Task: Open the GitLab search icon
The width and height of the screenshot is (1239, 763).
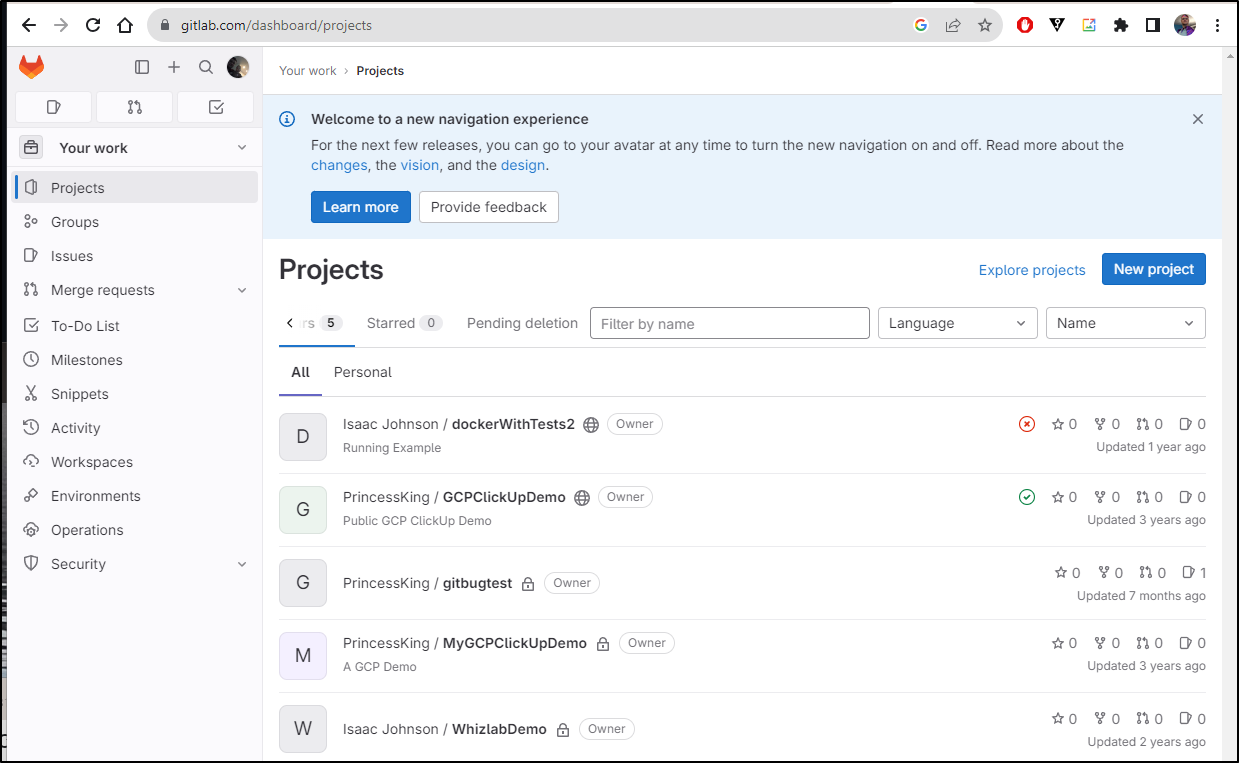Action: [206, 67]
